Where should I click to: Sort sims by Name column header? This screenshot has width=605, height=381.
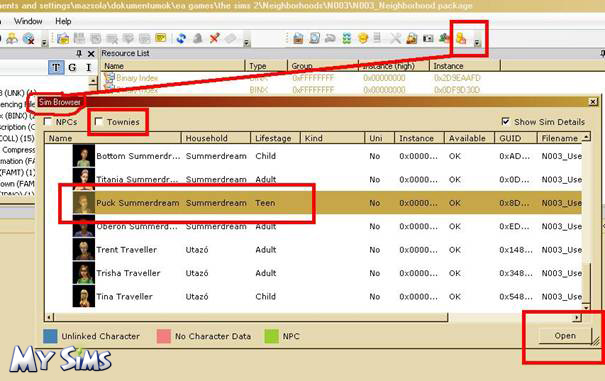point(113,138)
